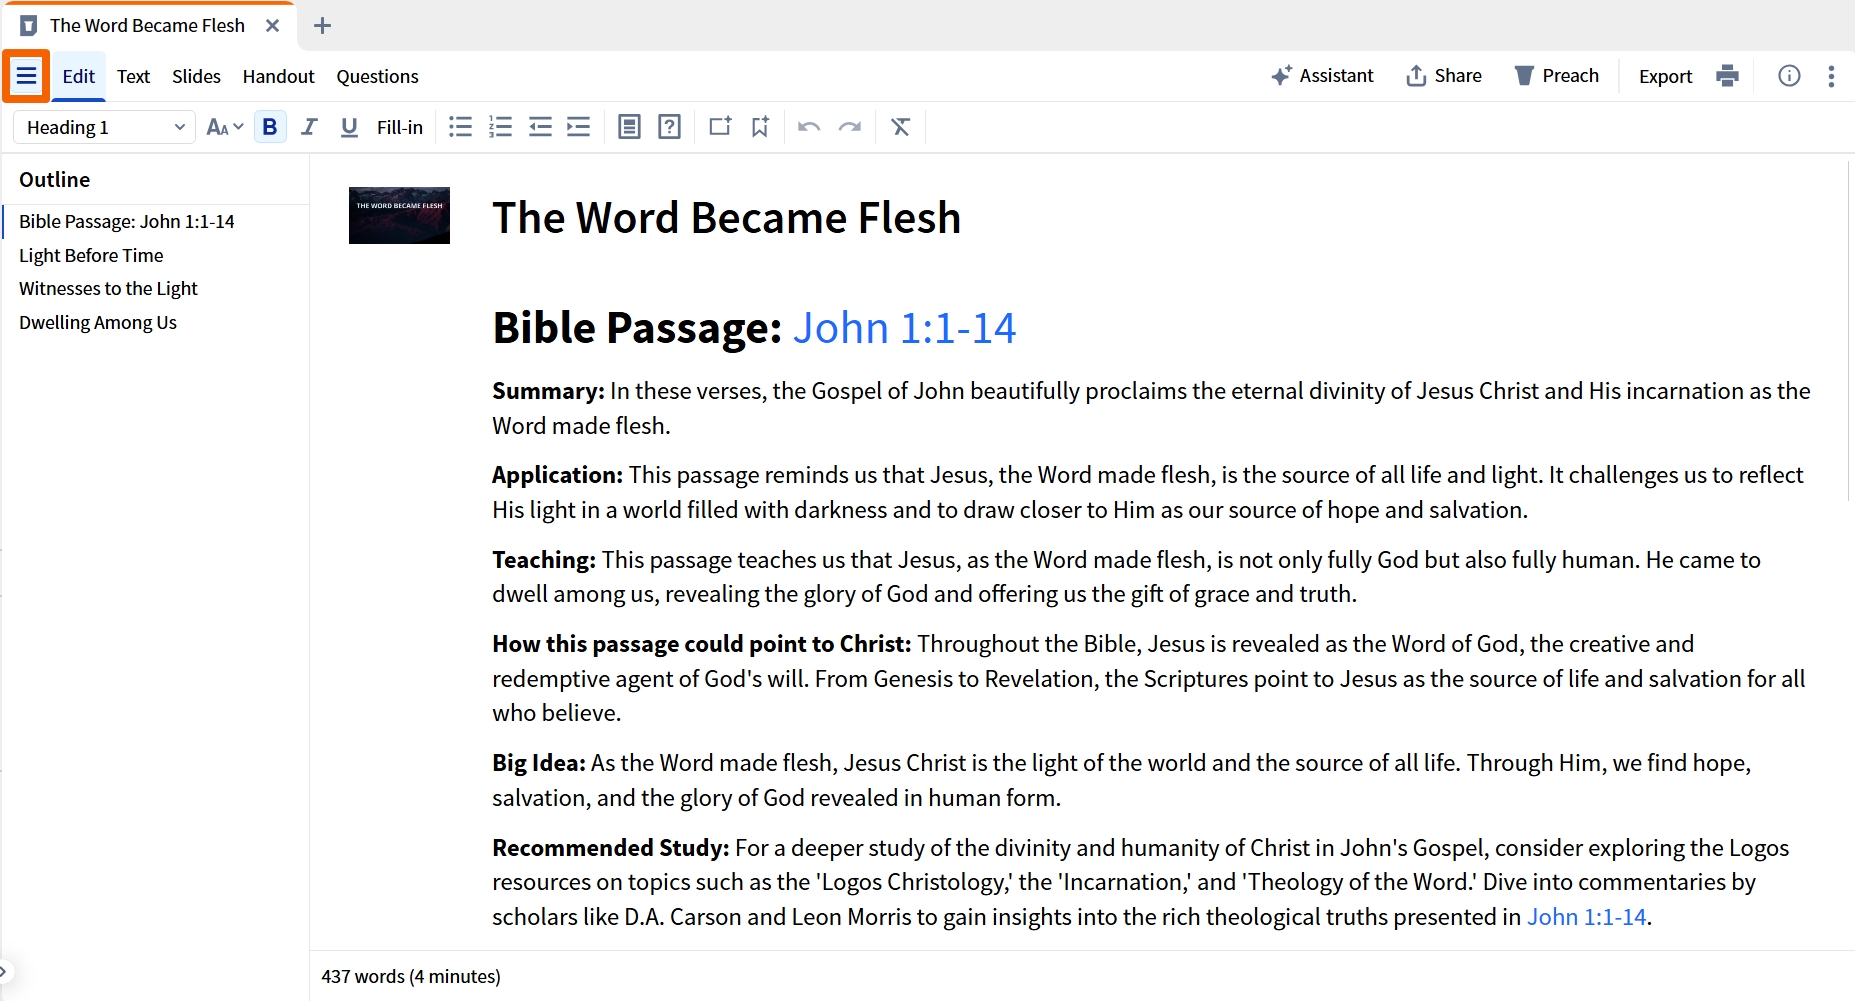The image size is (1855, 1001).
Task: Switch to the Handout tab
Action: (278, 76)
